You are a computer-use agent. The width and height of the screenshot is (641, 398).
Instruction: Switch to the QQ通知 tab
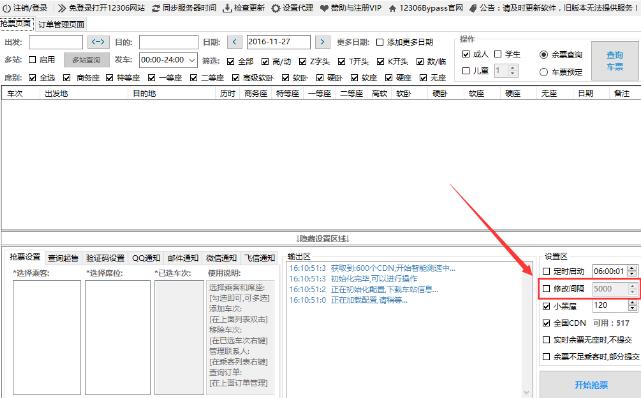tap(146, 258)
